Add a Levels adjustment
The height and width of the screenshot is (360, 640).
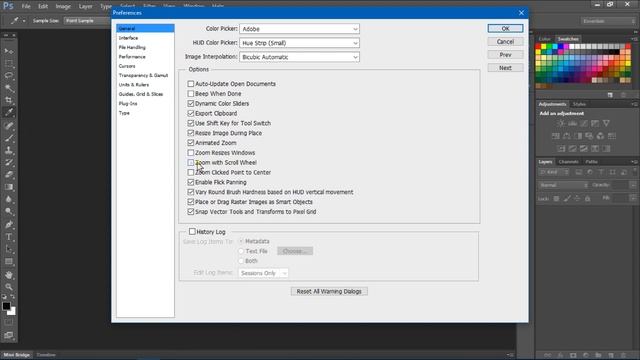(x=572, y=123)
